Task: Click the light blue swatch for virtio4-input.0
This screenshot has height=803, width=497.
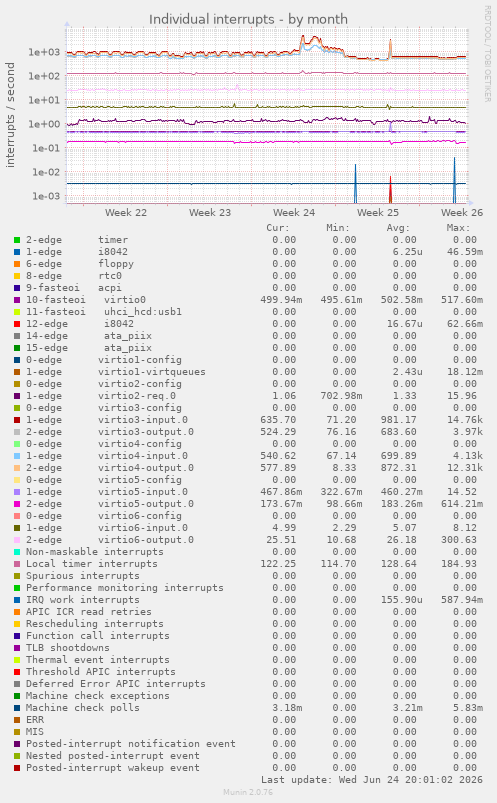Action: (x=17, y=456)
